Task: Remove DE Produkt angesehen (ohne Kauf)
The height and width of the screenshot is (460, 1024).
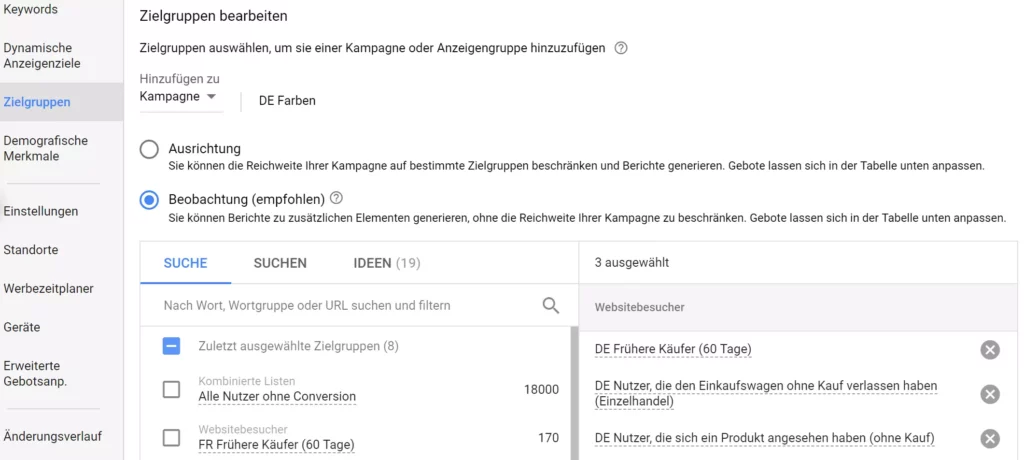Action: pos(989,438)
